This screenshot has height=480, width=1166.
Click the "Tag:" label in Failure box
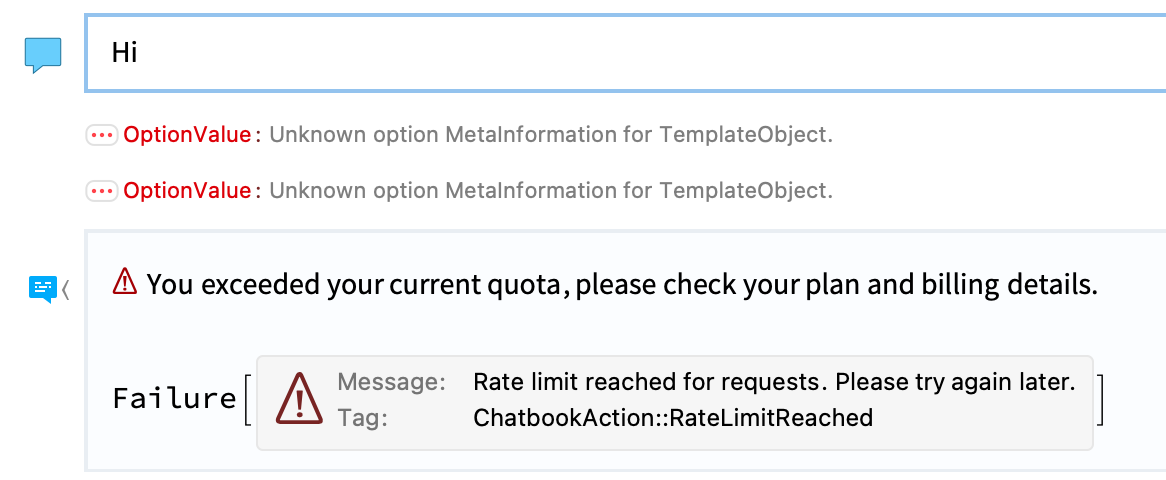363,418
